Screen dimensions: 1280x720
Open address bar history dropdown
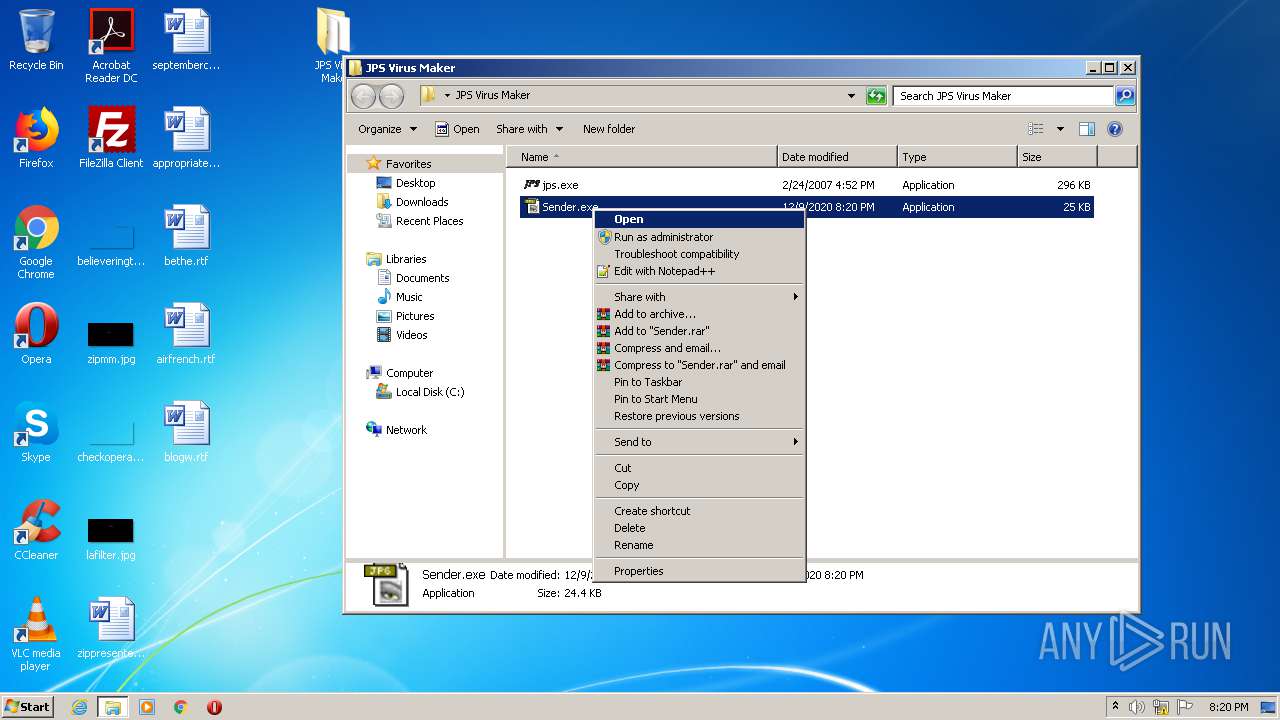tap(851, 96)
